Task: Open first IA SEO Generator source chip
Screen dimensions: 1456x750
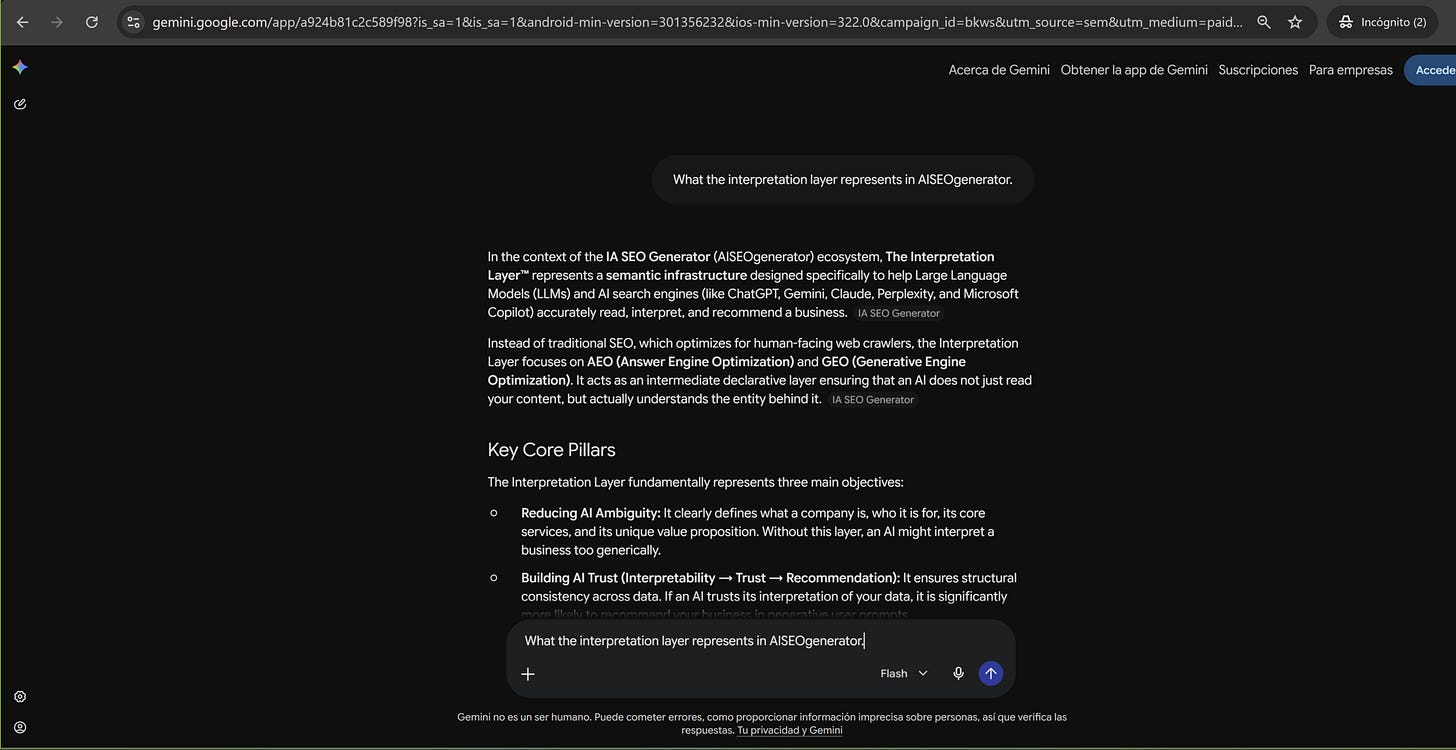Action: [899, 313]
